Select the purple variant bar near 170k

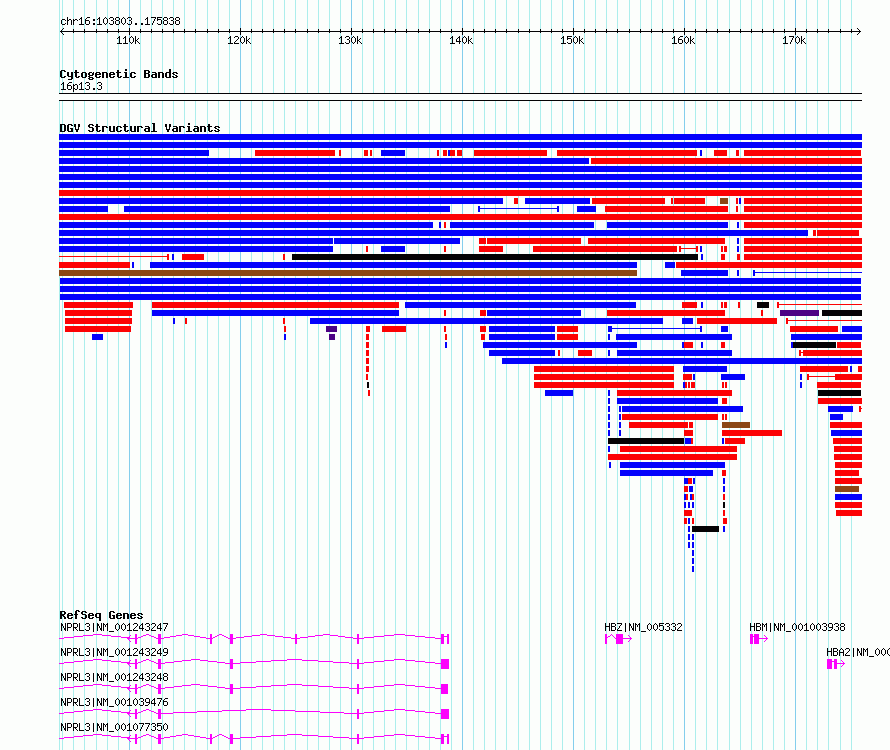799,313
